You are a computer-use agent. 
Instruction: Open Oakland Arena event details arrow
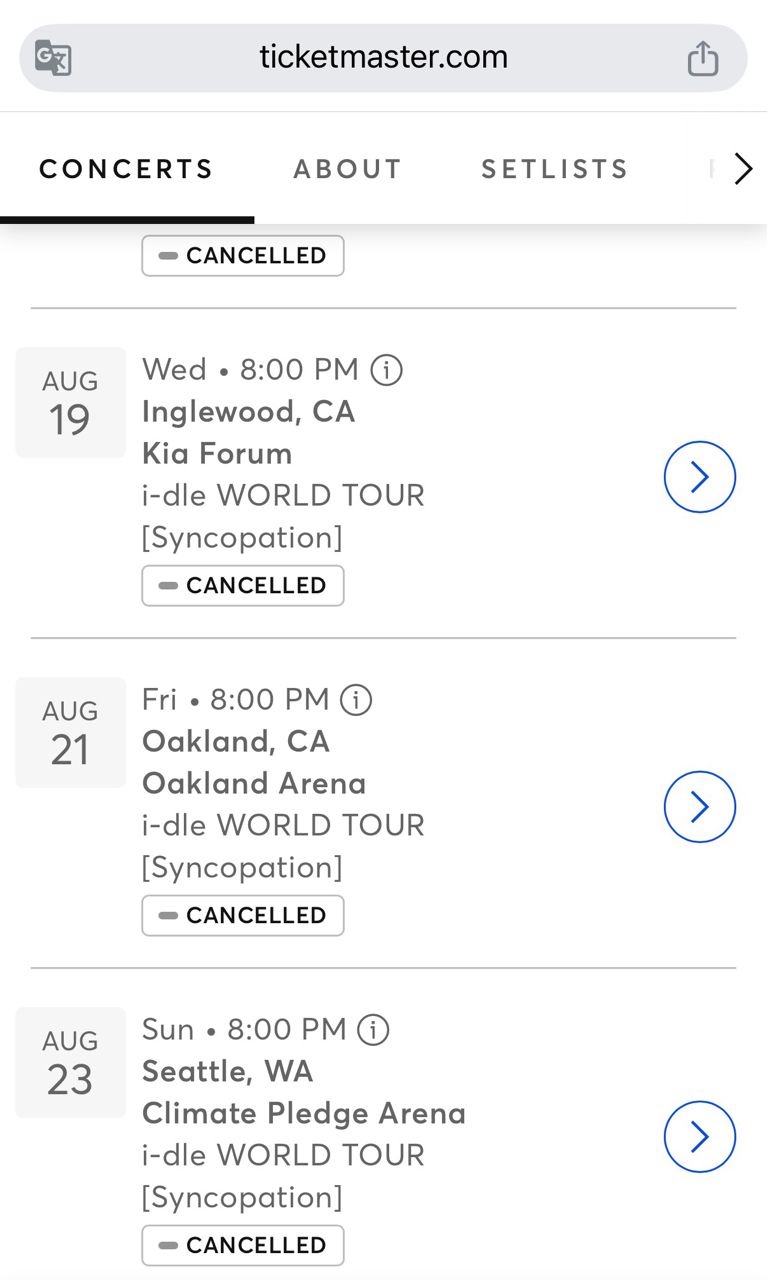pos(700,807)
